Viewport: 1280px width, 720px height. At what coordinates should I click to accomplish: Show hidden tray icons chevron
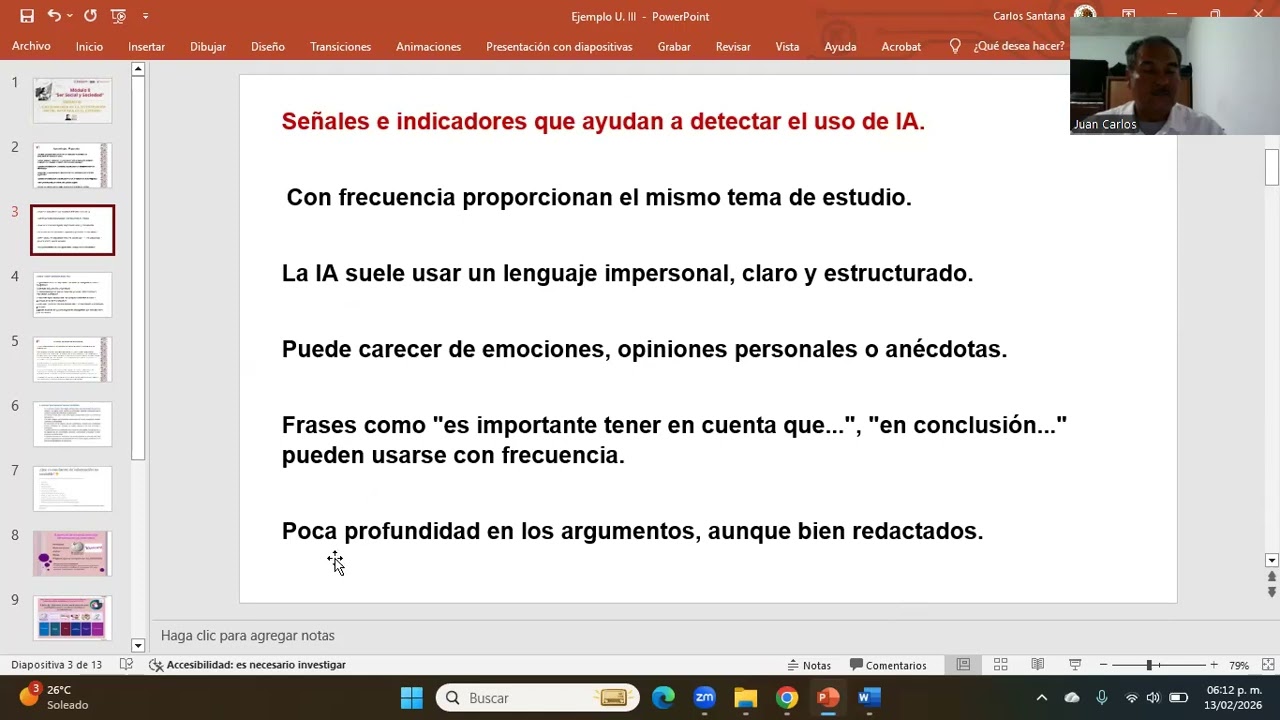coord(1041,698)
